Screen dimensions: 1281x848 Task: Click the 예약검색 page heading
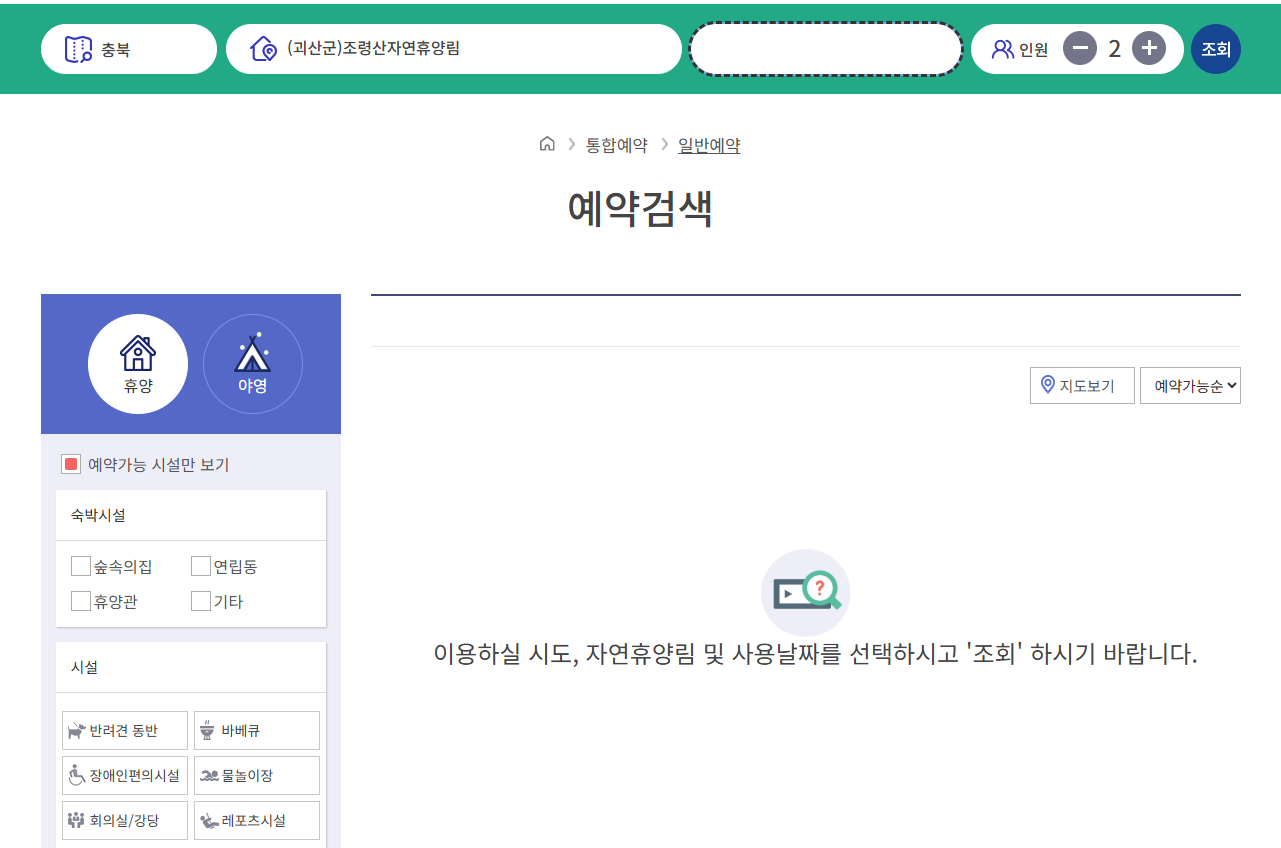pos(640,209)
